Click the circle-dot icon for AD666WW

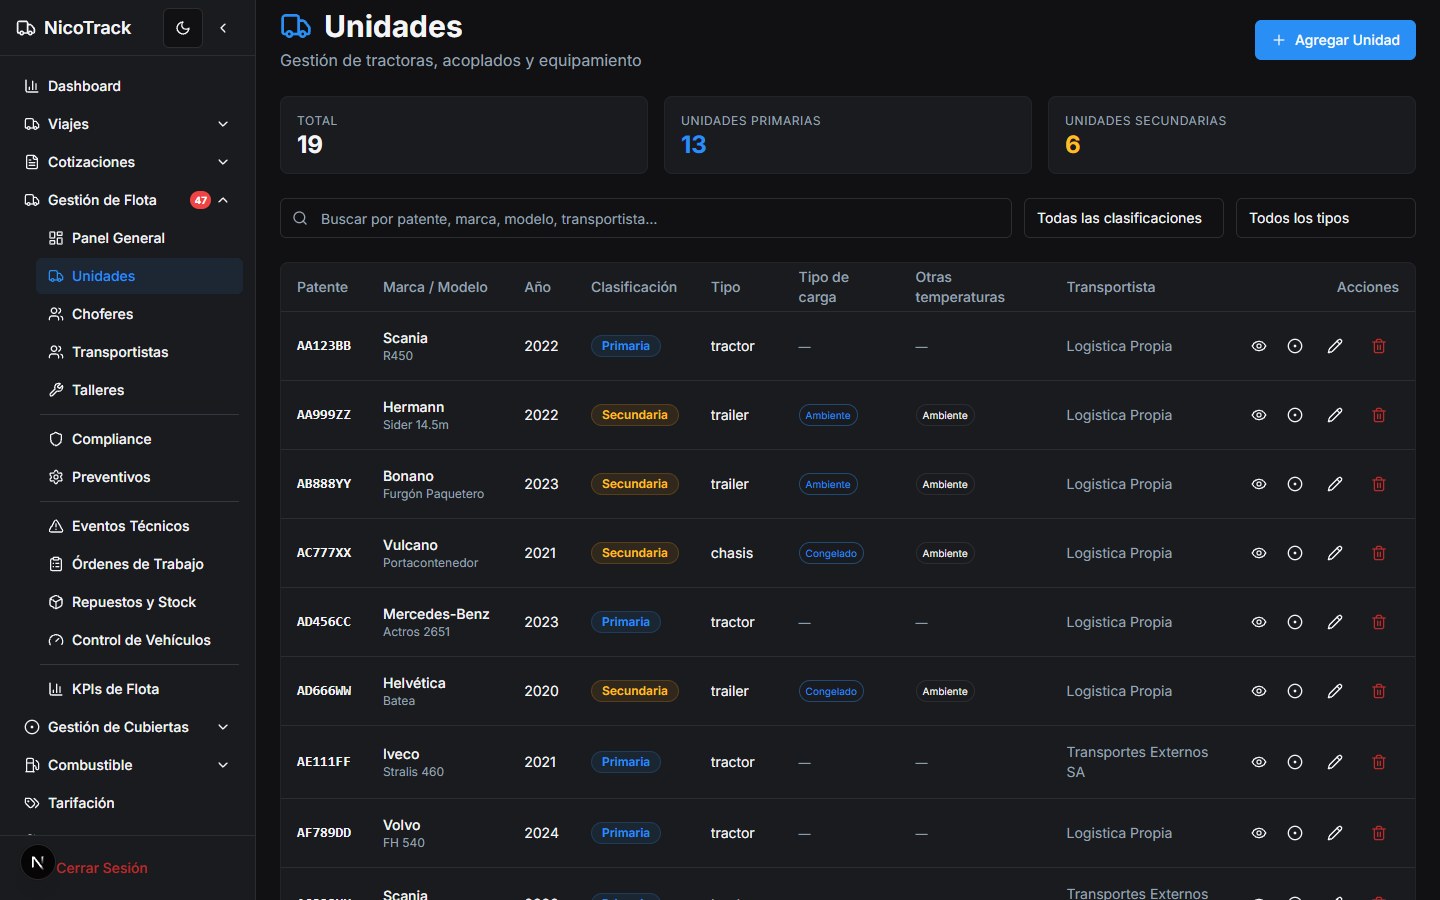coord(1295,691)
